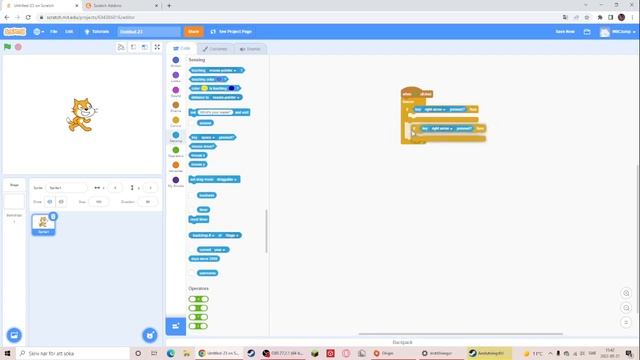This screenshot has width=640, height=360.
Task: Click the yellow color swatch
Action: (204, 88)
